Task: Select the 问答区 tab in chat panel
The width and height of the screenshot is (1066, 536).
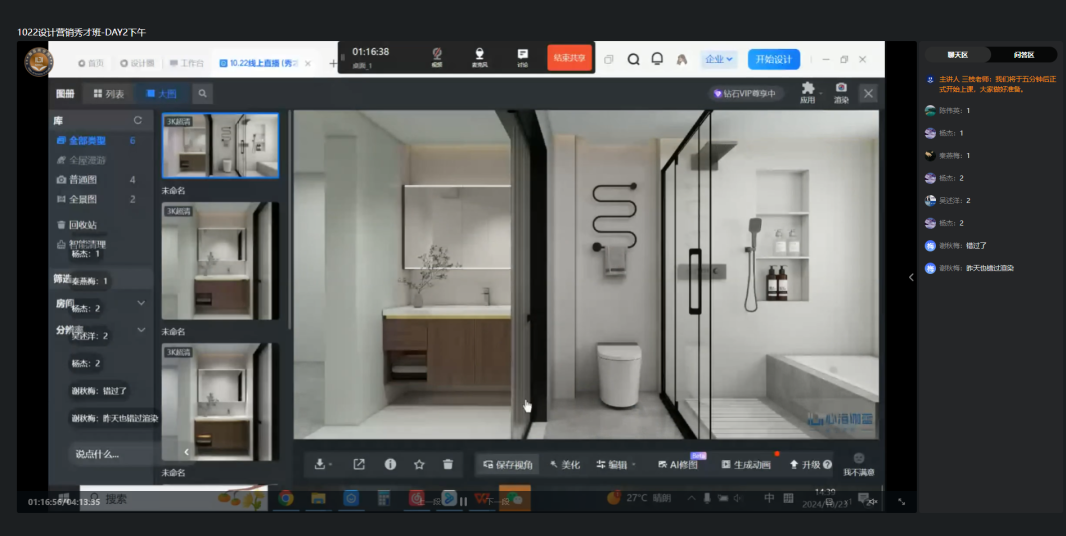Action: (x=1023, y=55)
